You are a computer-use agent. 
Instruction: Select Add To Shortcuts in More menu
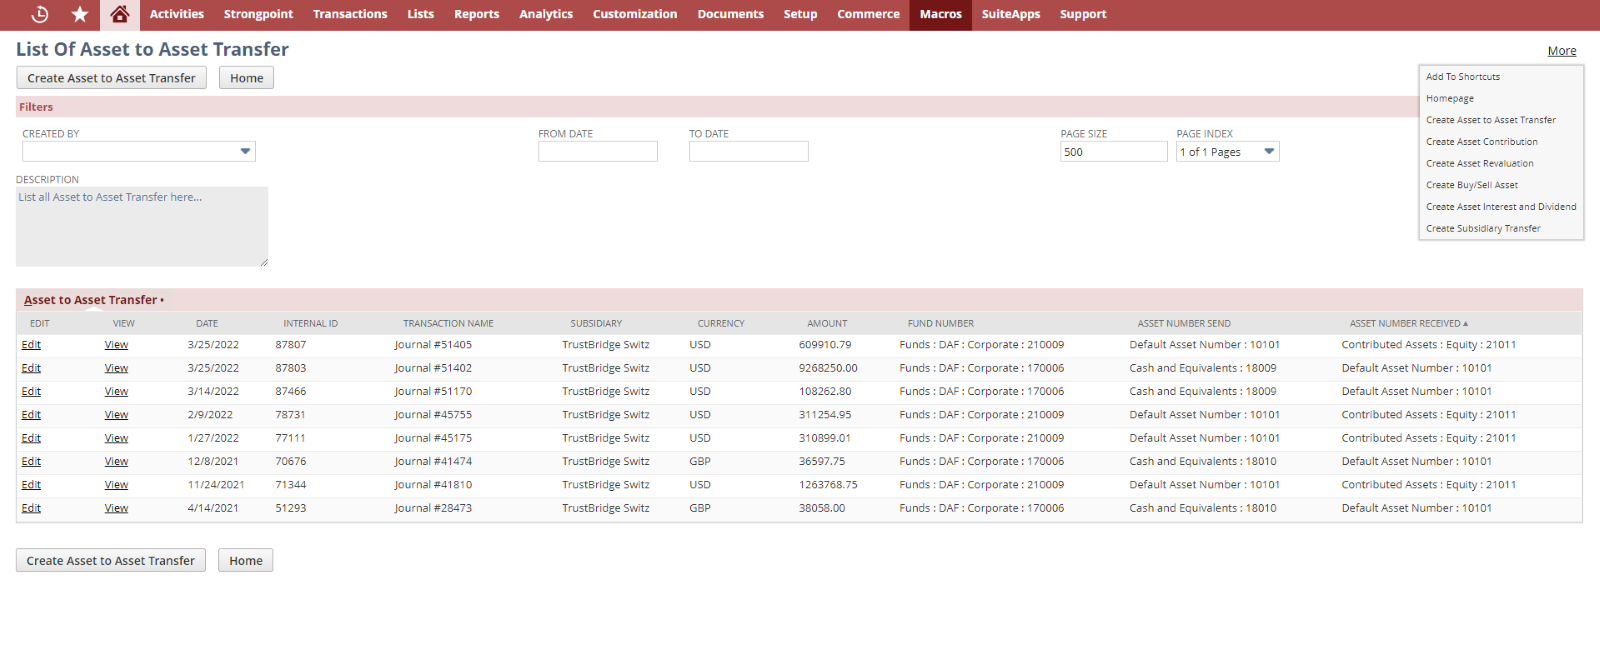click(x=1462, y=77)
